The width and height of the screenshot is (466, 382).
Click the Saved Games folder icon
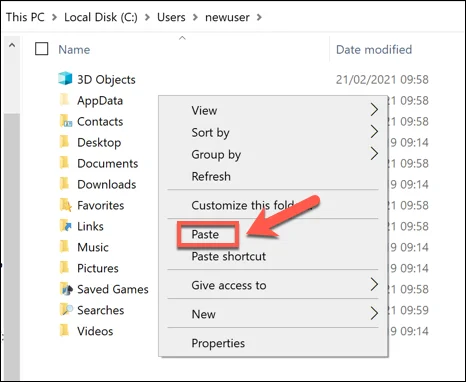(x=66, y=289)
